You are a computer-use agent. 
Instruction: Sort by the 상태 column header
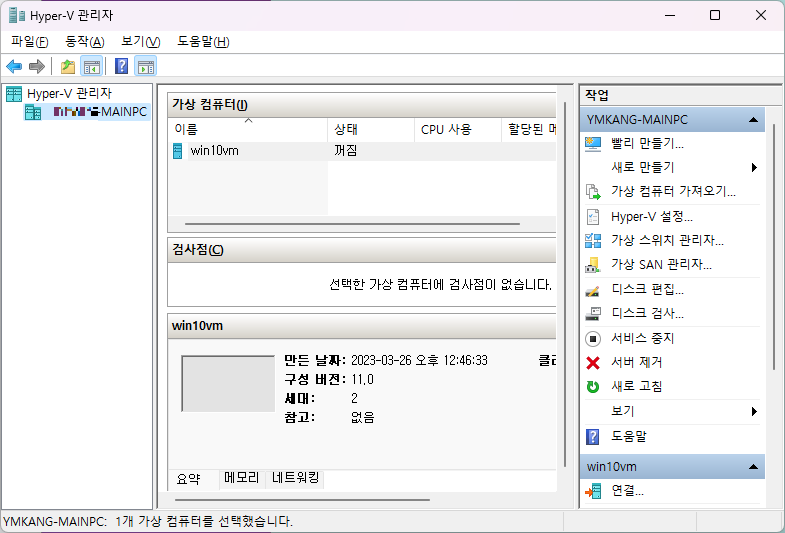pos(371,130)
